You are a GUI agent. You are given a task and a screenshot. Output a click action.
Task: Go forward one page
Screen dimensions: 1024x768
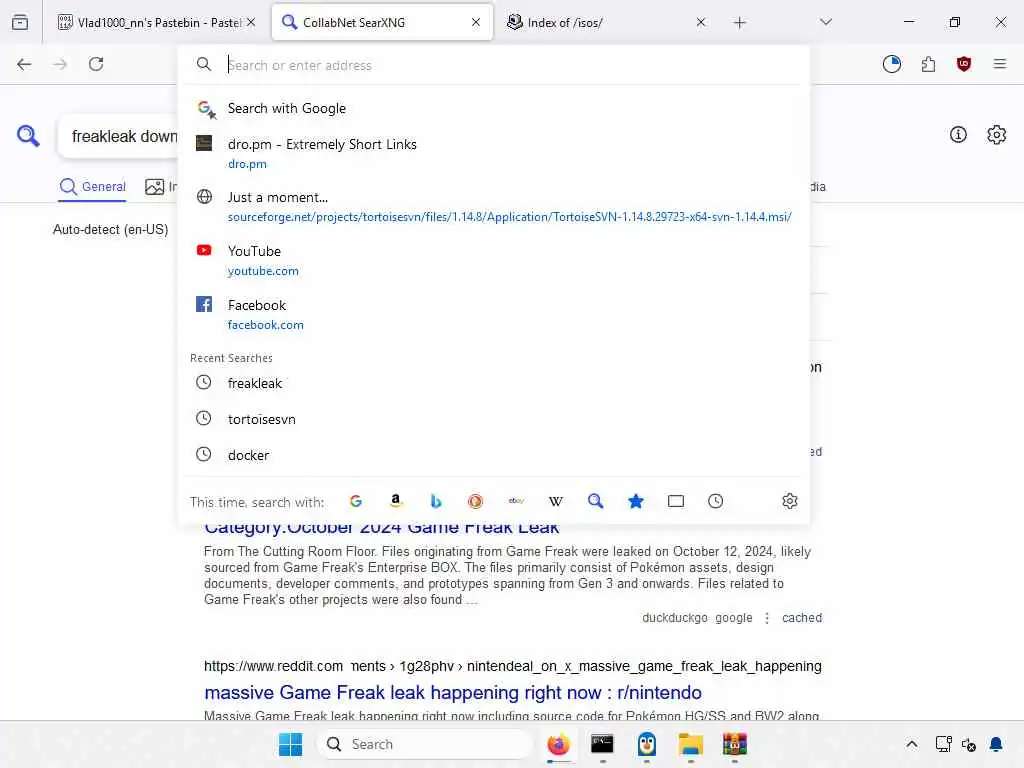point(60,64)
